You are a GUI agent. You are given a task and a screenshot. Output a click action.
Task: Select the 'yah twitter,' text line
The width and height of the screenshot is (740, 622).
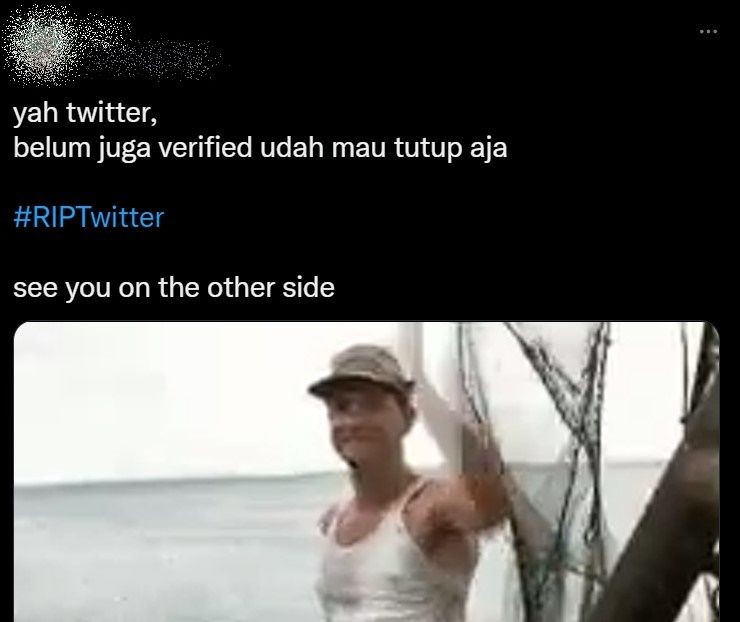[85, 113]
